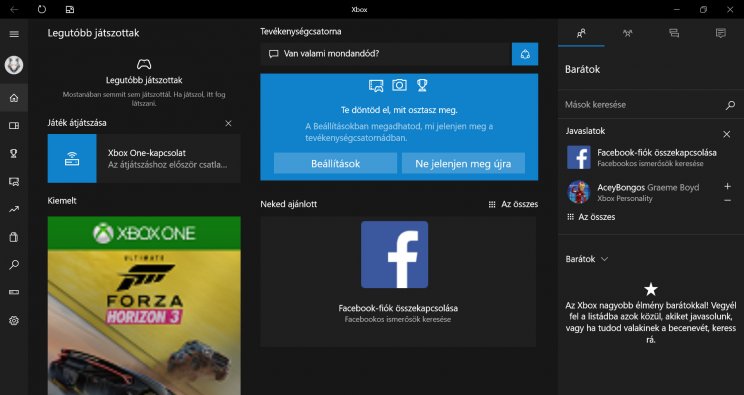Click the Beállítások button
Viewport: 744px width, 395px height.
tap(335, 163)
